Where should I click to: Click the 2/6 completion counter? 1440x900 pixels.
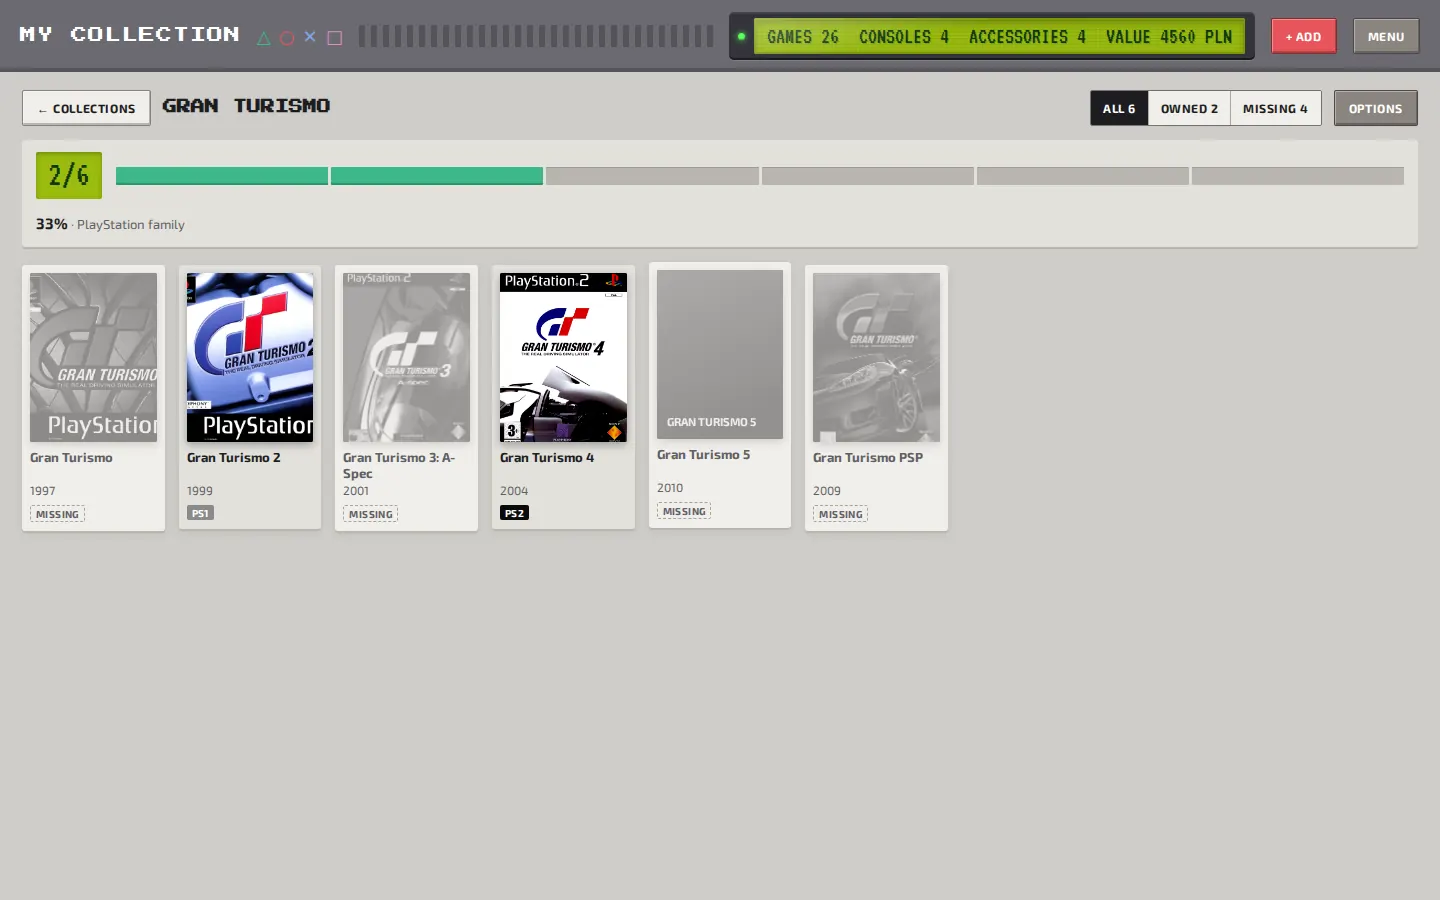[69, 175]
